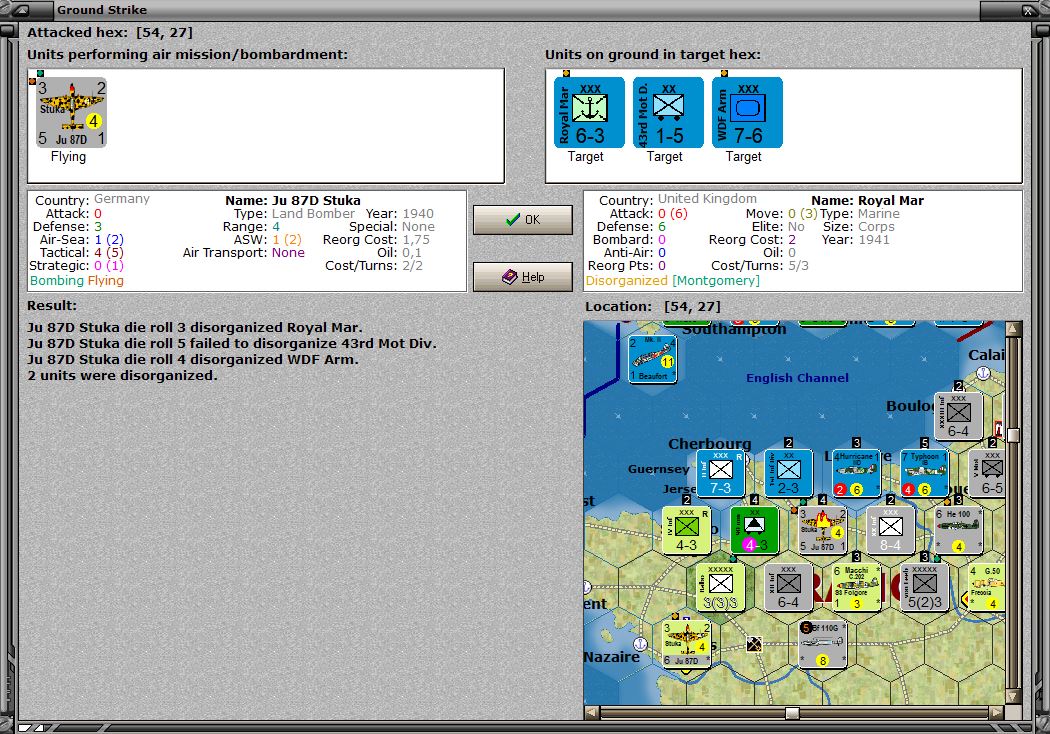Click the Tactical '4 (5)' value
Viewport: 1050px width, 734px height.
tap(108, 252)
